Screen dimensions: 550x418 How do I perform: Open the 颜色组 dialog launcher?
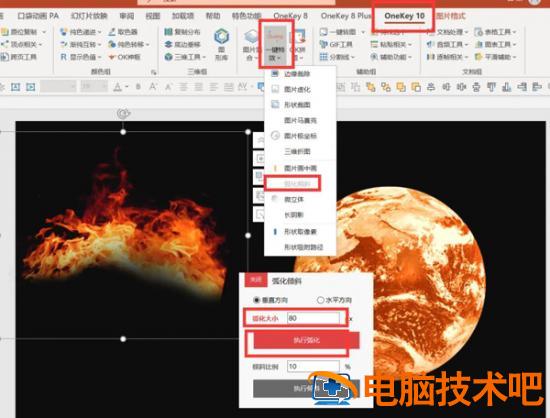pyautogui.click(x=153, y=72)
